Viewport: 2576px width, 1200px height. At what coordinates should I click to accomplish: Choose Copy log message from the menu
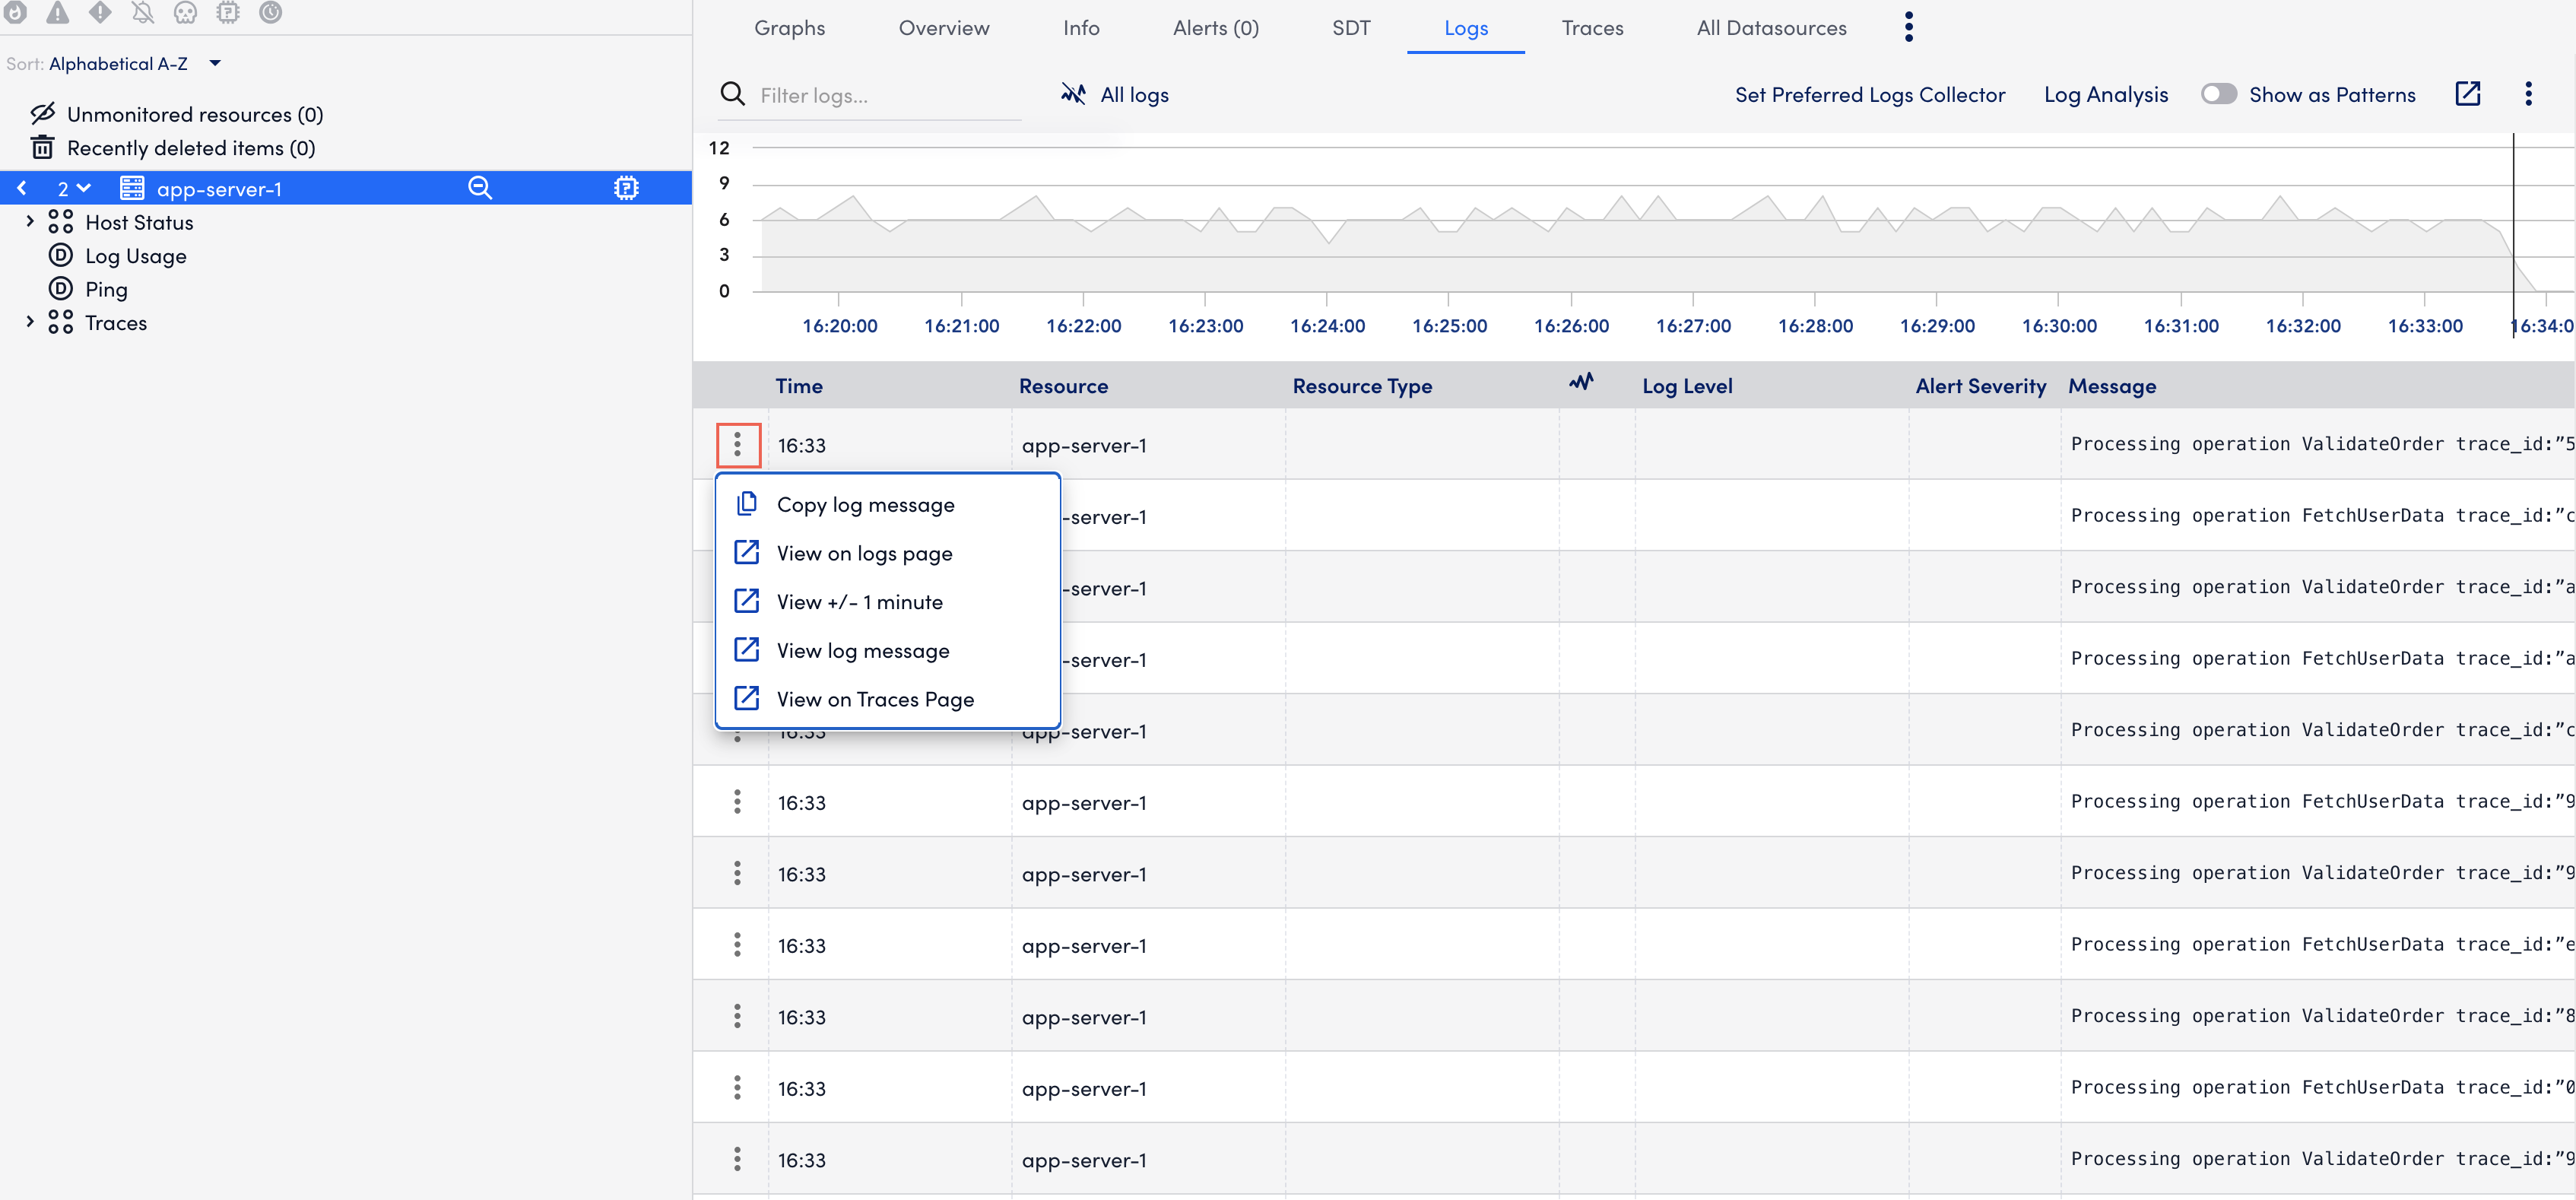[865, 505]
